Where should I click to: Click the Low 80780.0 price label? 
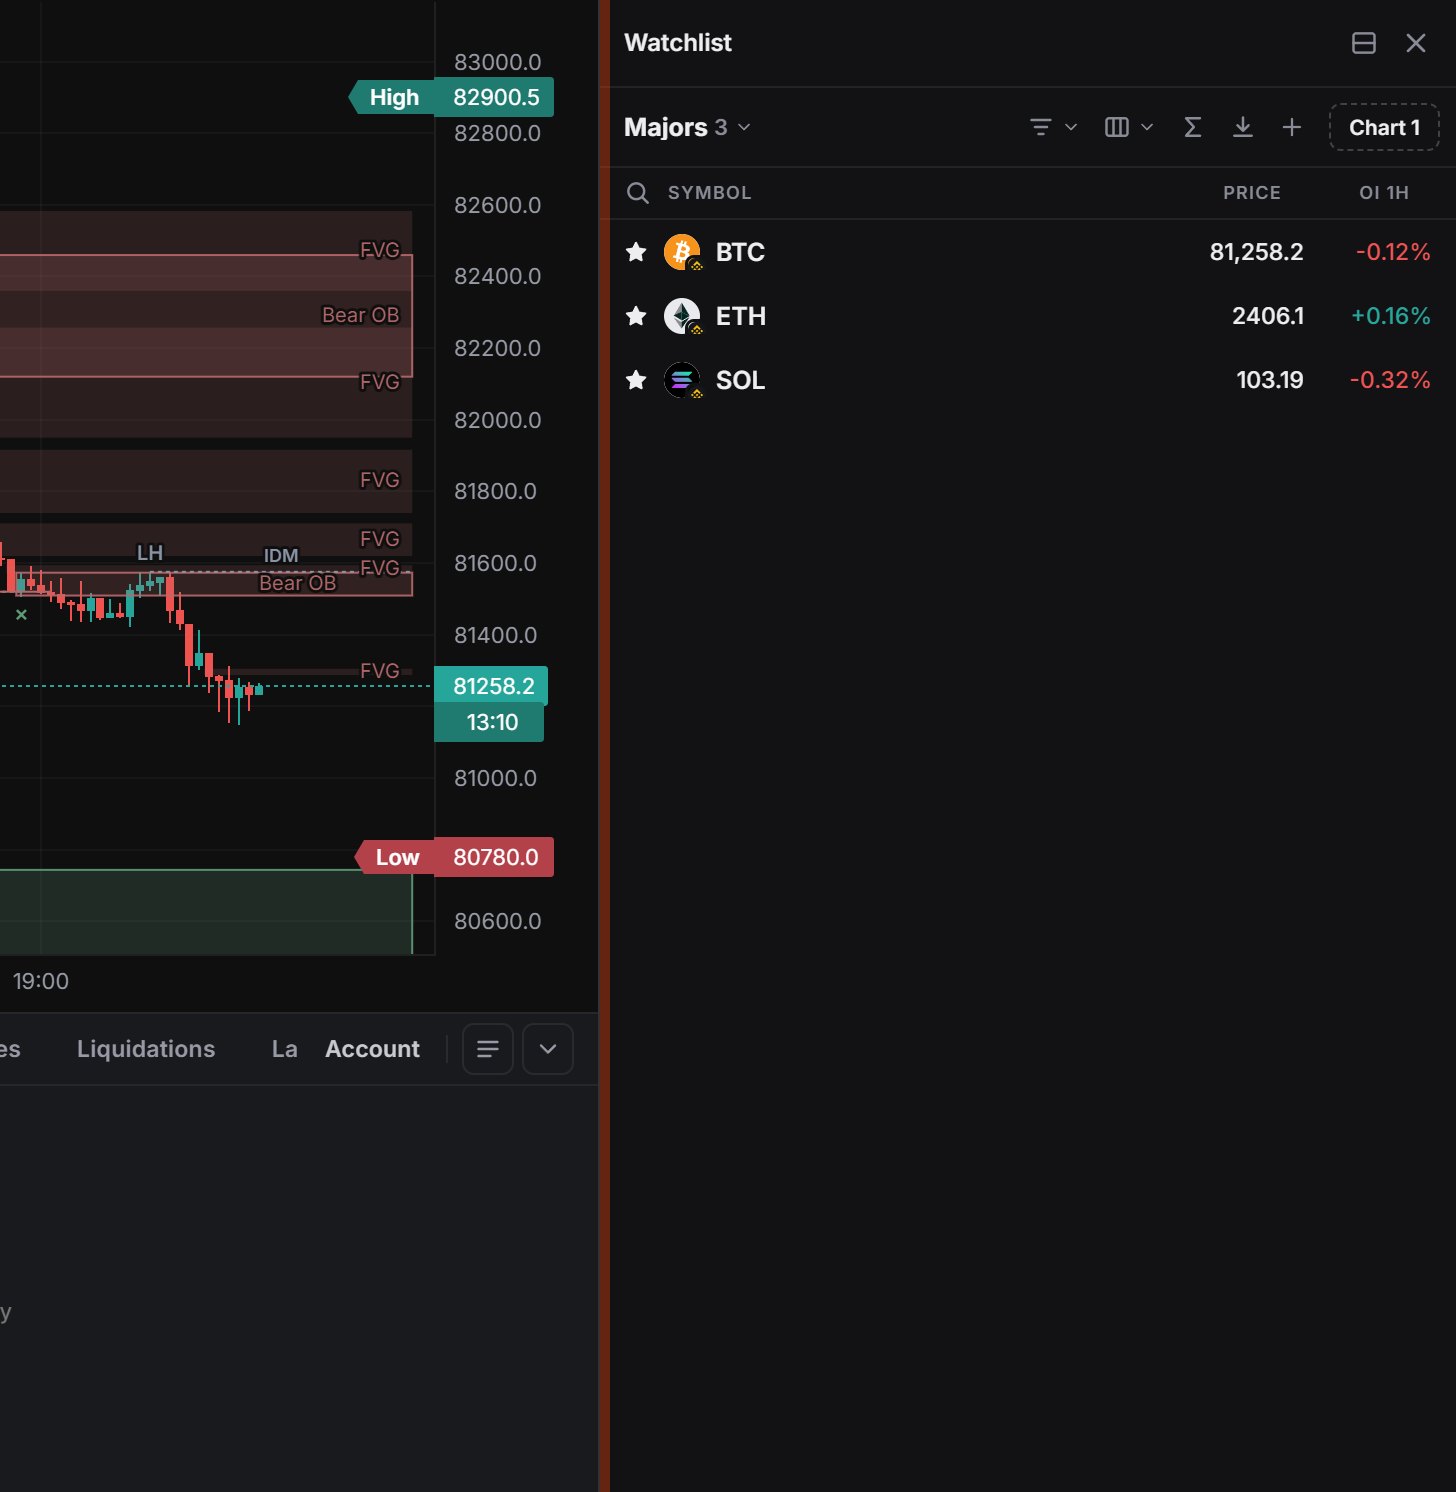pyautogui.click(x=455, y=857)
